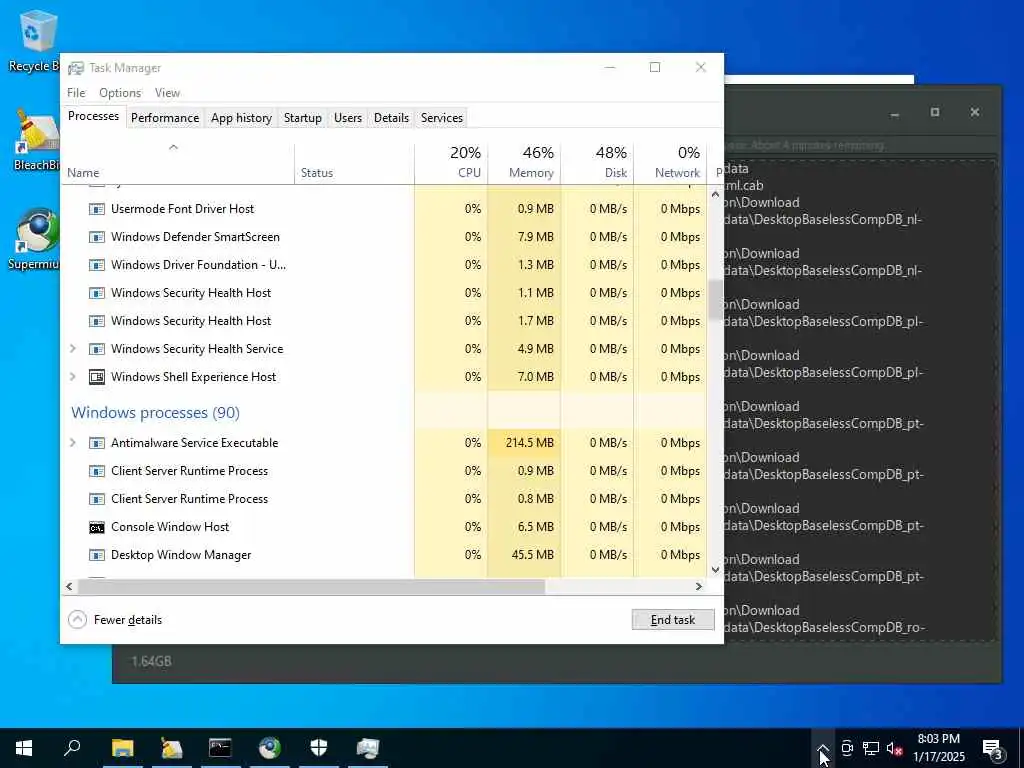Screen dimensions: 1024x768
Task: Click the network status tray icon
Action: (871, 748)
